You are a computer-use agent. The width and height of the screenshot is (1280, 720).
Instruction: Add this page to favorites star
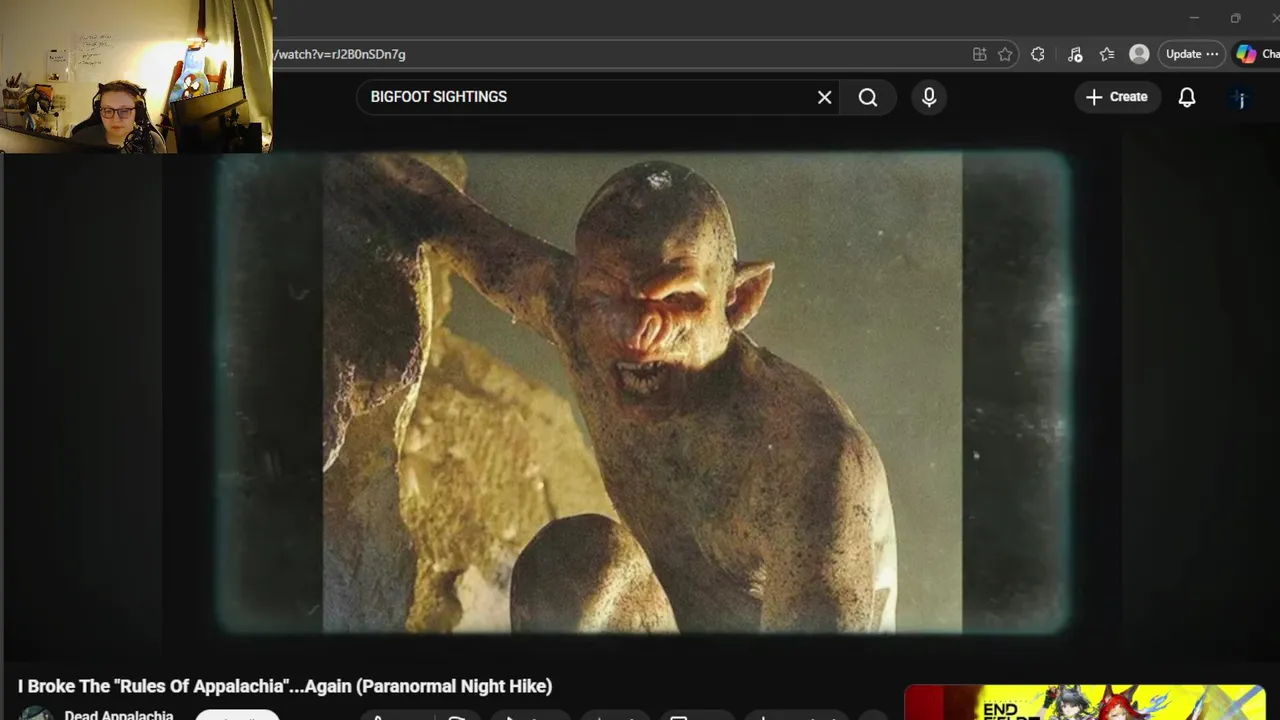coord(1005,54)
